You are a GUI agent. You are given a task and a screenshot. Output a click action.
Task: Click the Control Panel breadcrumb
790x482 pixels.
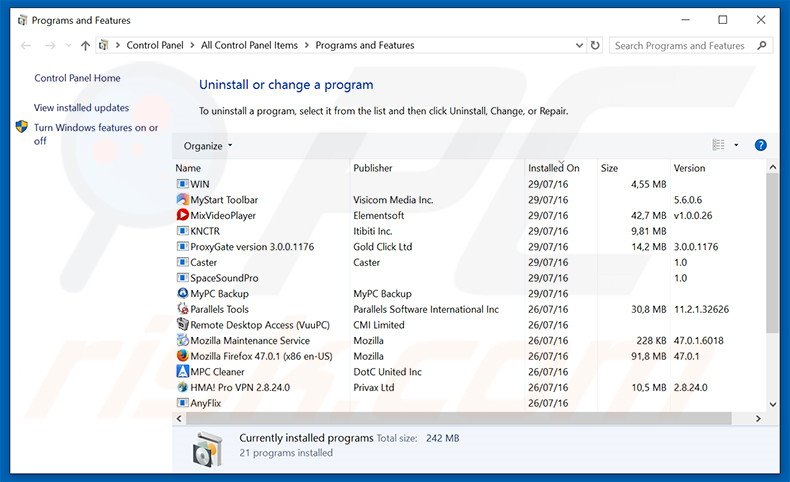[157, 45]
